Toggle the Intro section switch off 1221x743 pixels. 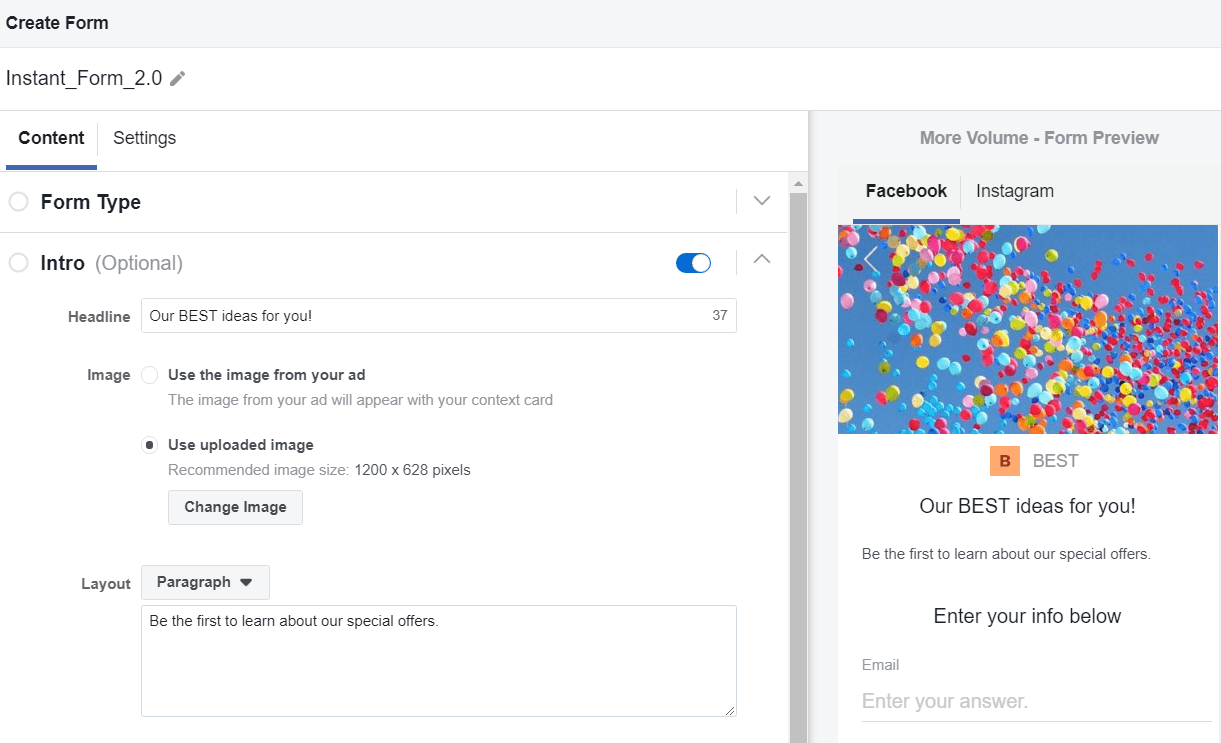click(693, 263)
